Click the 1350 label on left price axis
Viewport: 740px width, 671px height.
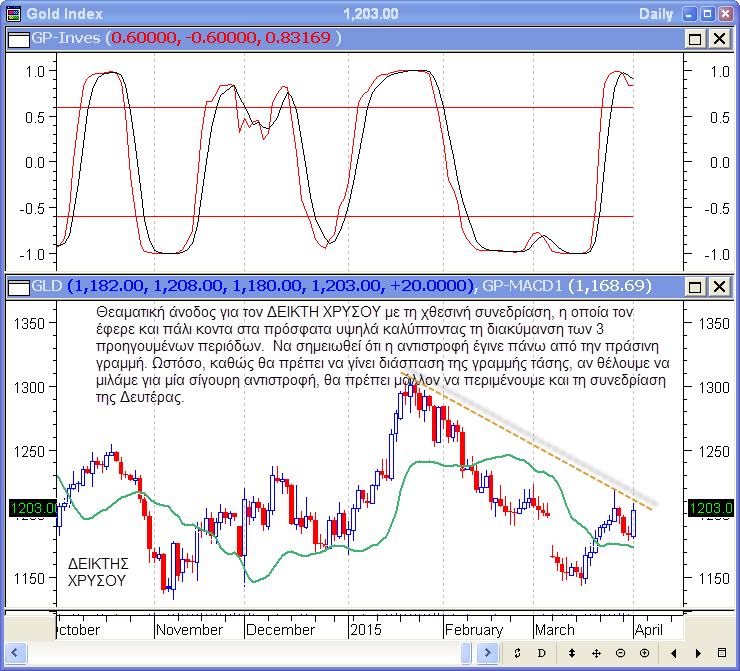pos(29,324)
